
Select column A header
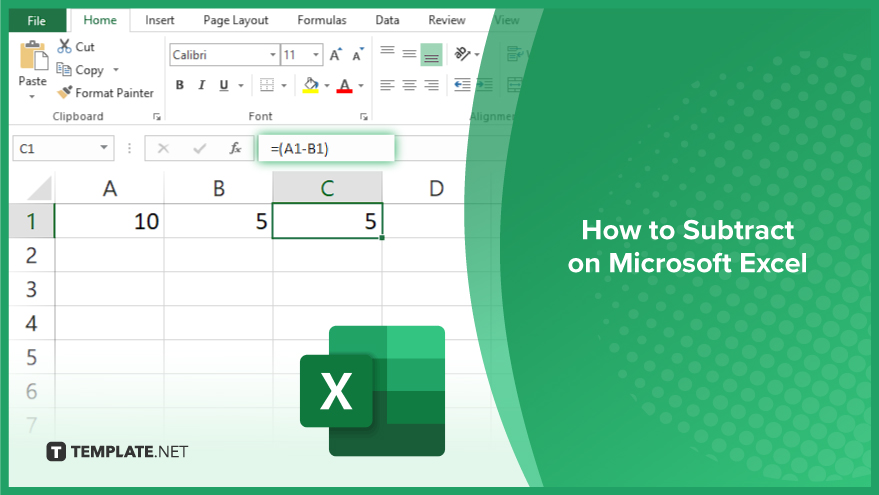coord(110,188)
